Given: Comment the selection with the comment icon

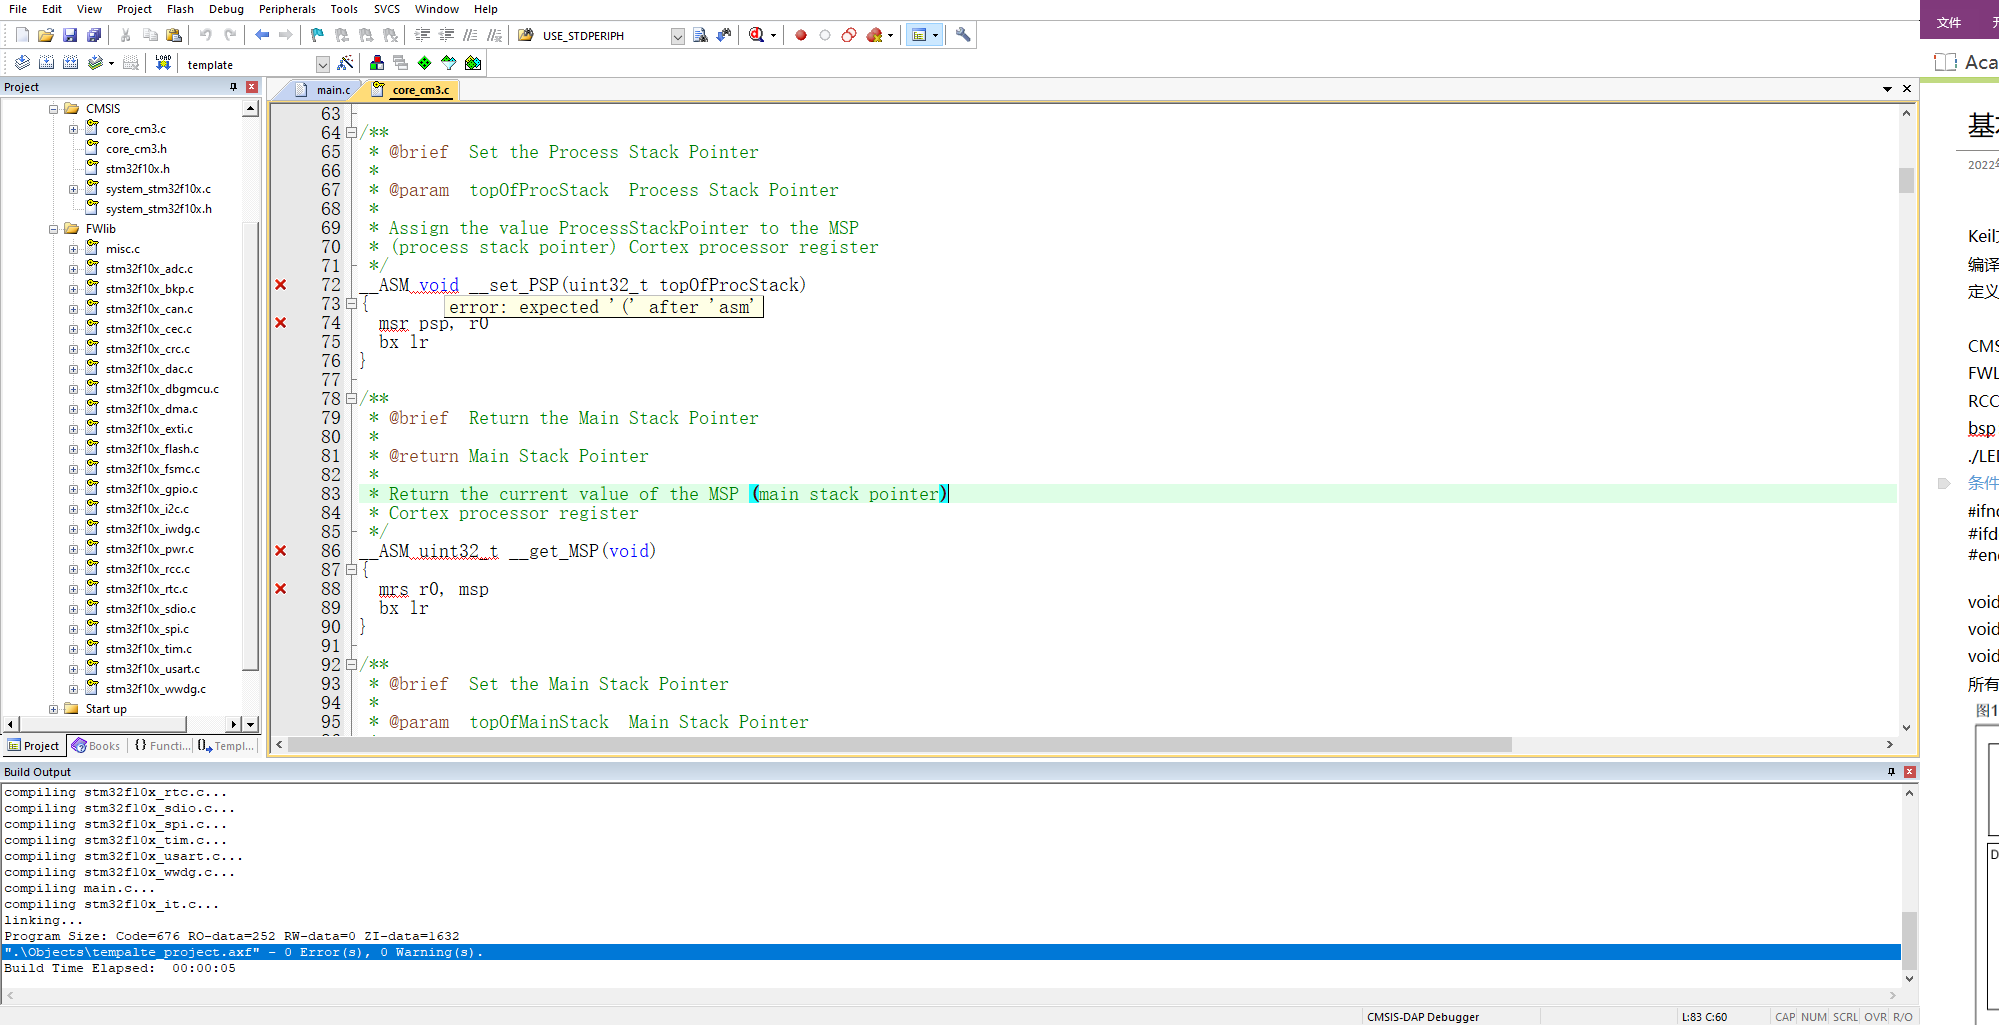Looking at the screenshot, I should (x=471, y=35).
